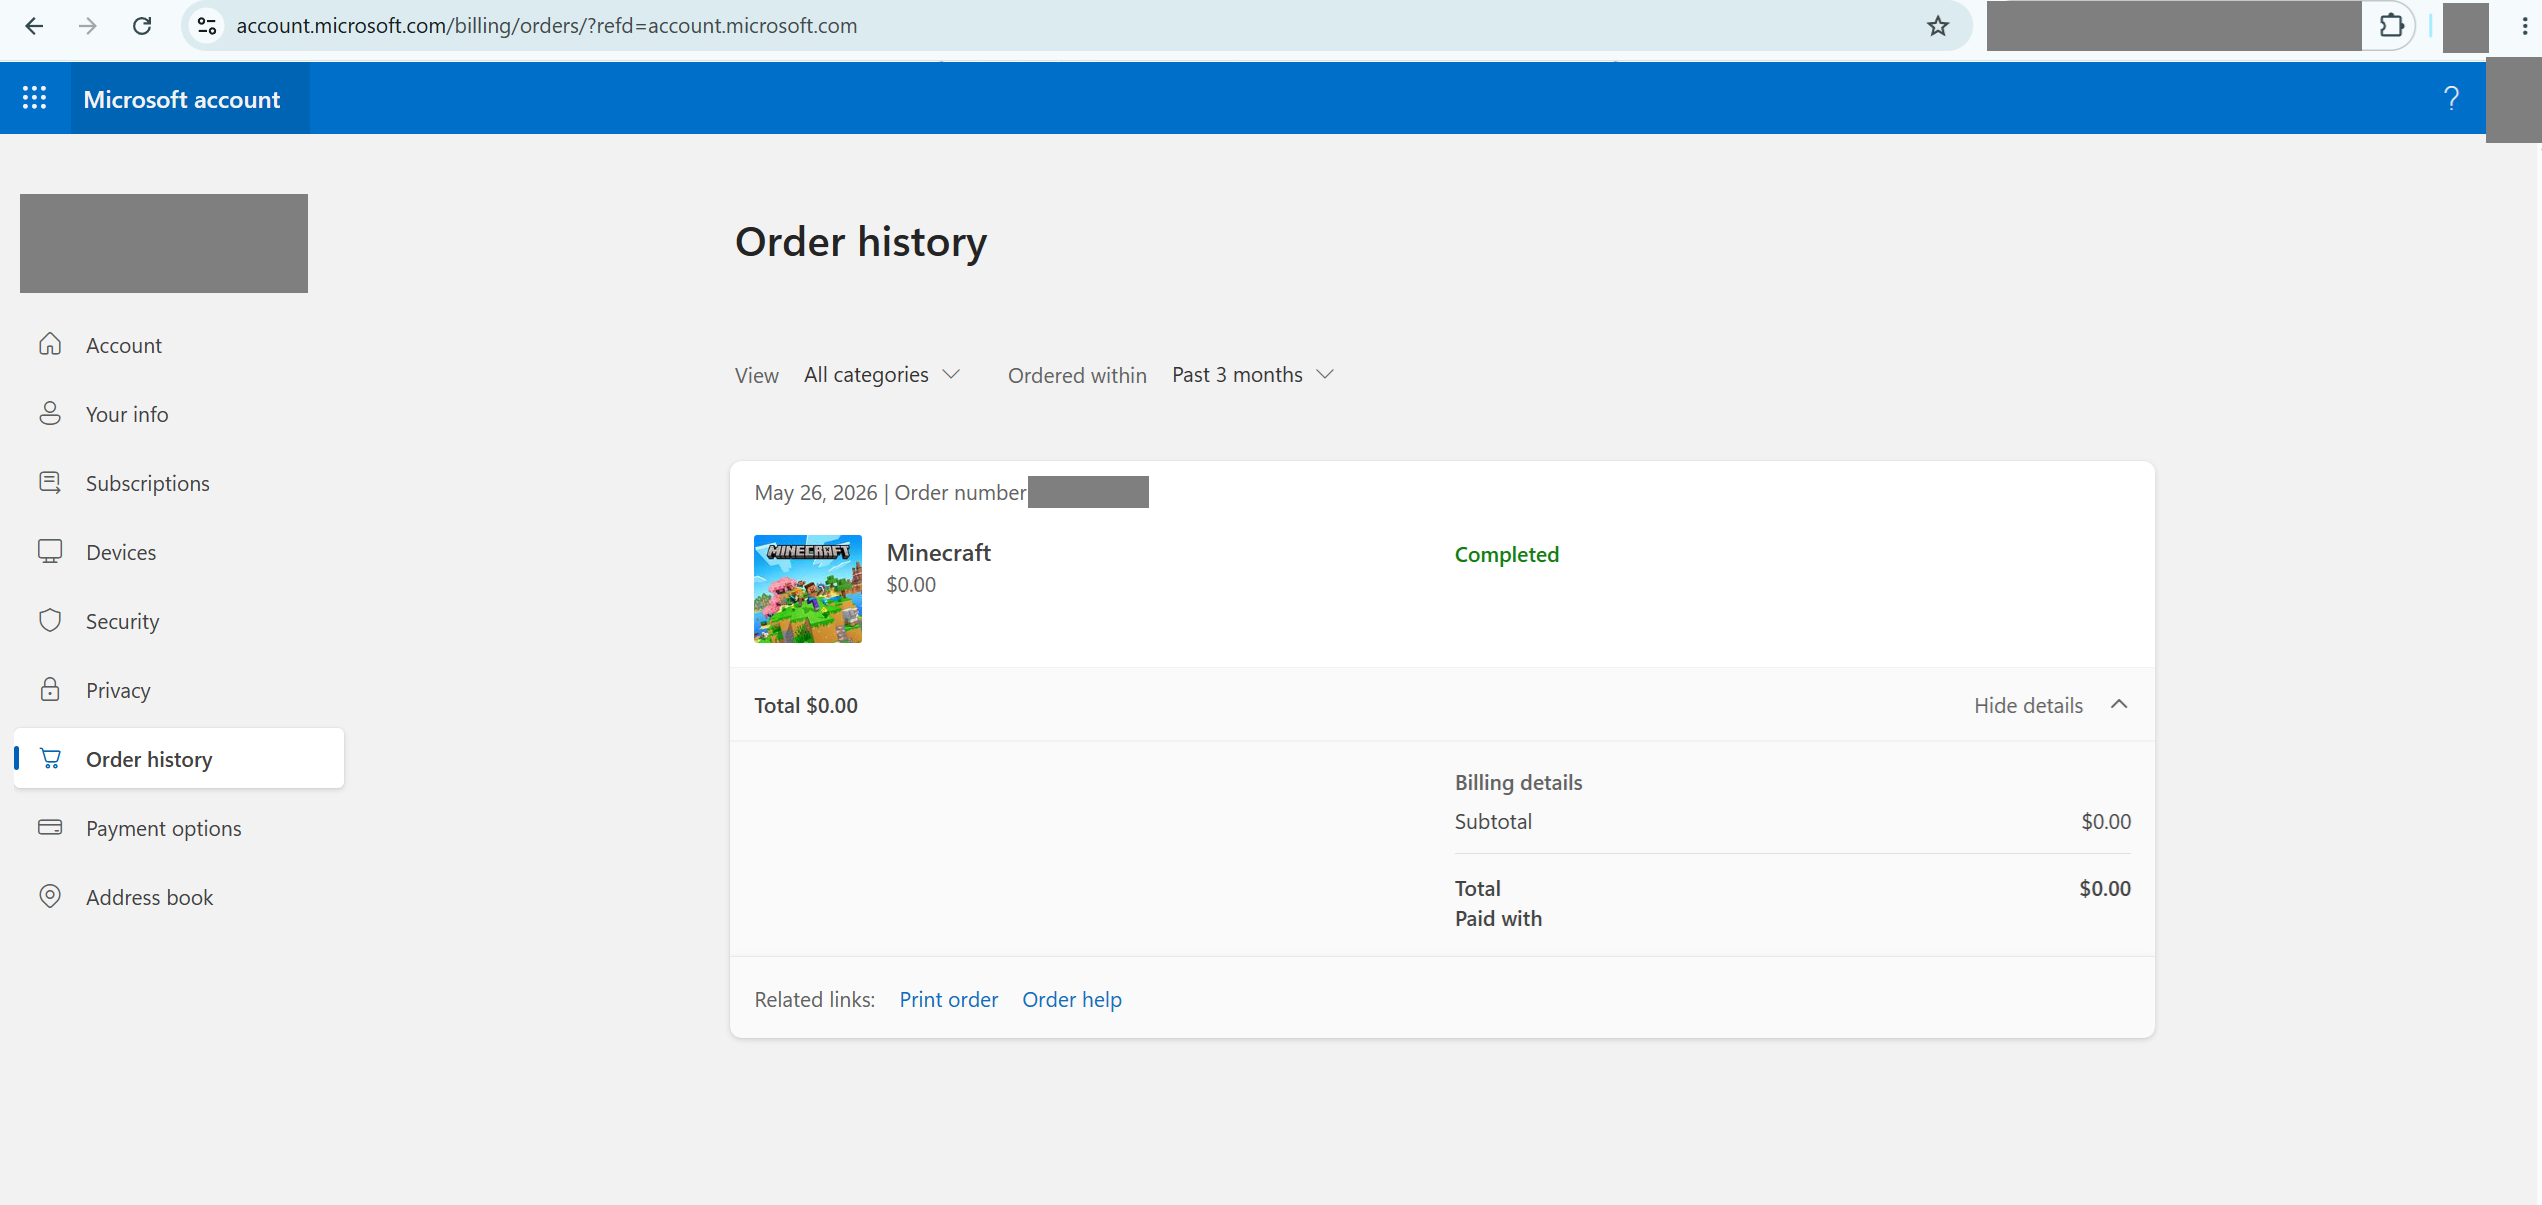
Task: Click the browser address bar URL
Action: 546,26
